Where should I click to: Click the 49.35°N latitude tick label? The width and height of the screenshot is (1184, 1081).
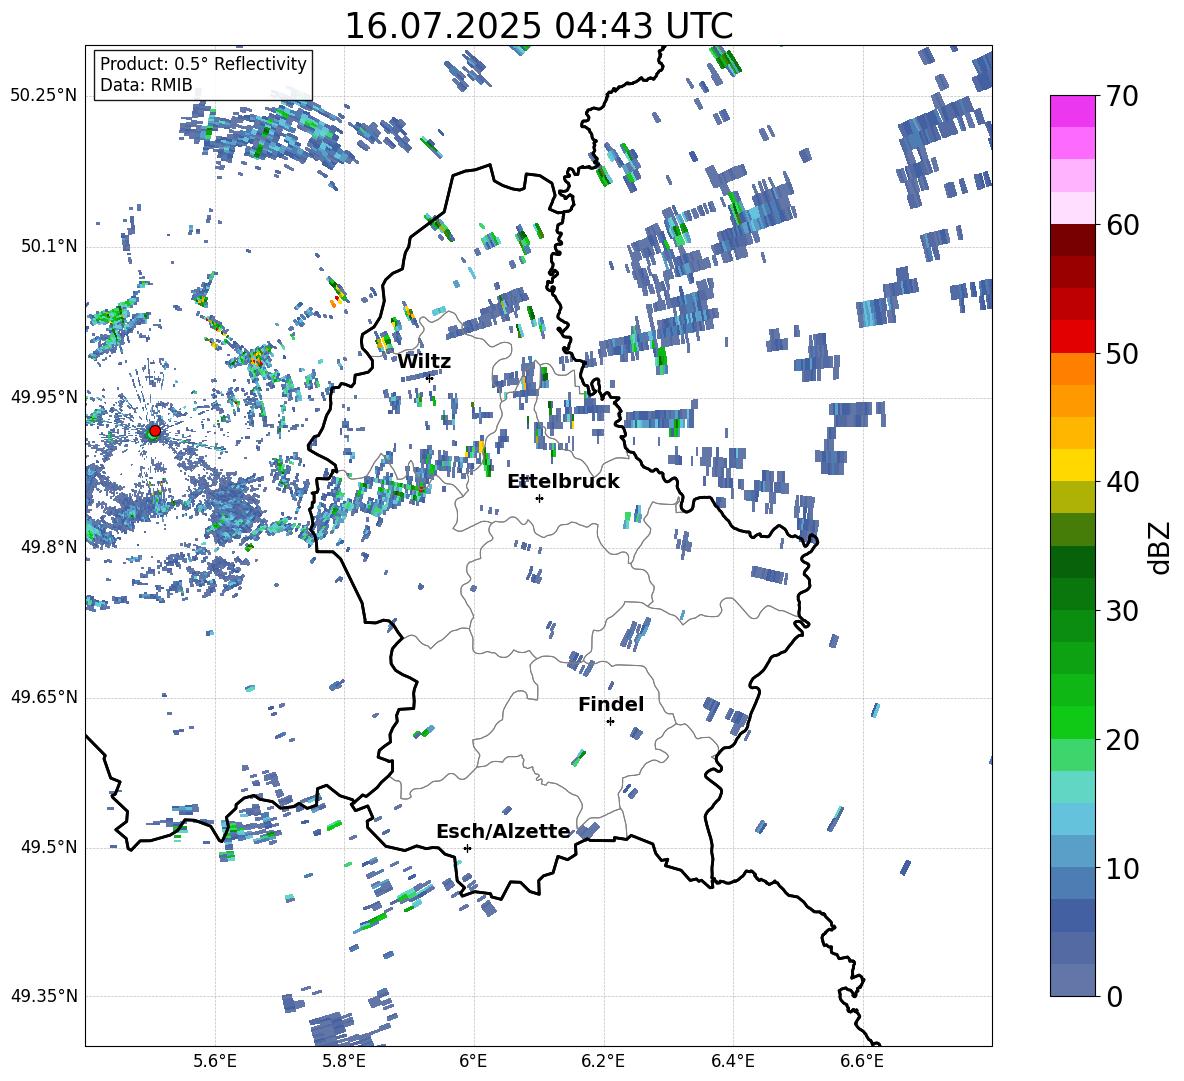(43, 996)
